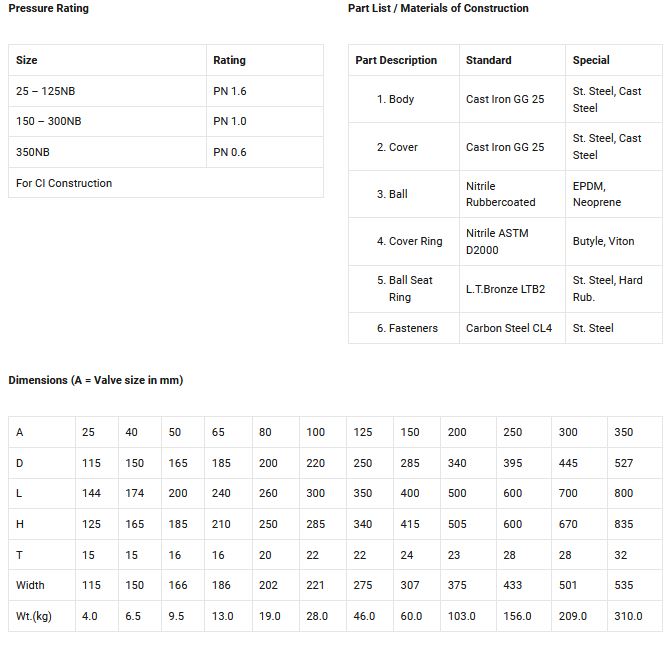
Task: Select the 310.0 weight value
Action: [x=628, y=616]
